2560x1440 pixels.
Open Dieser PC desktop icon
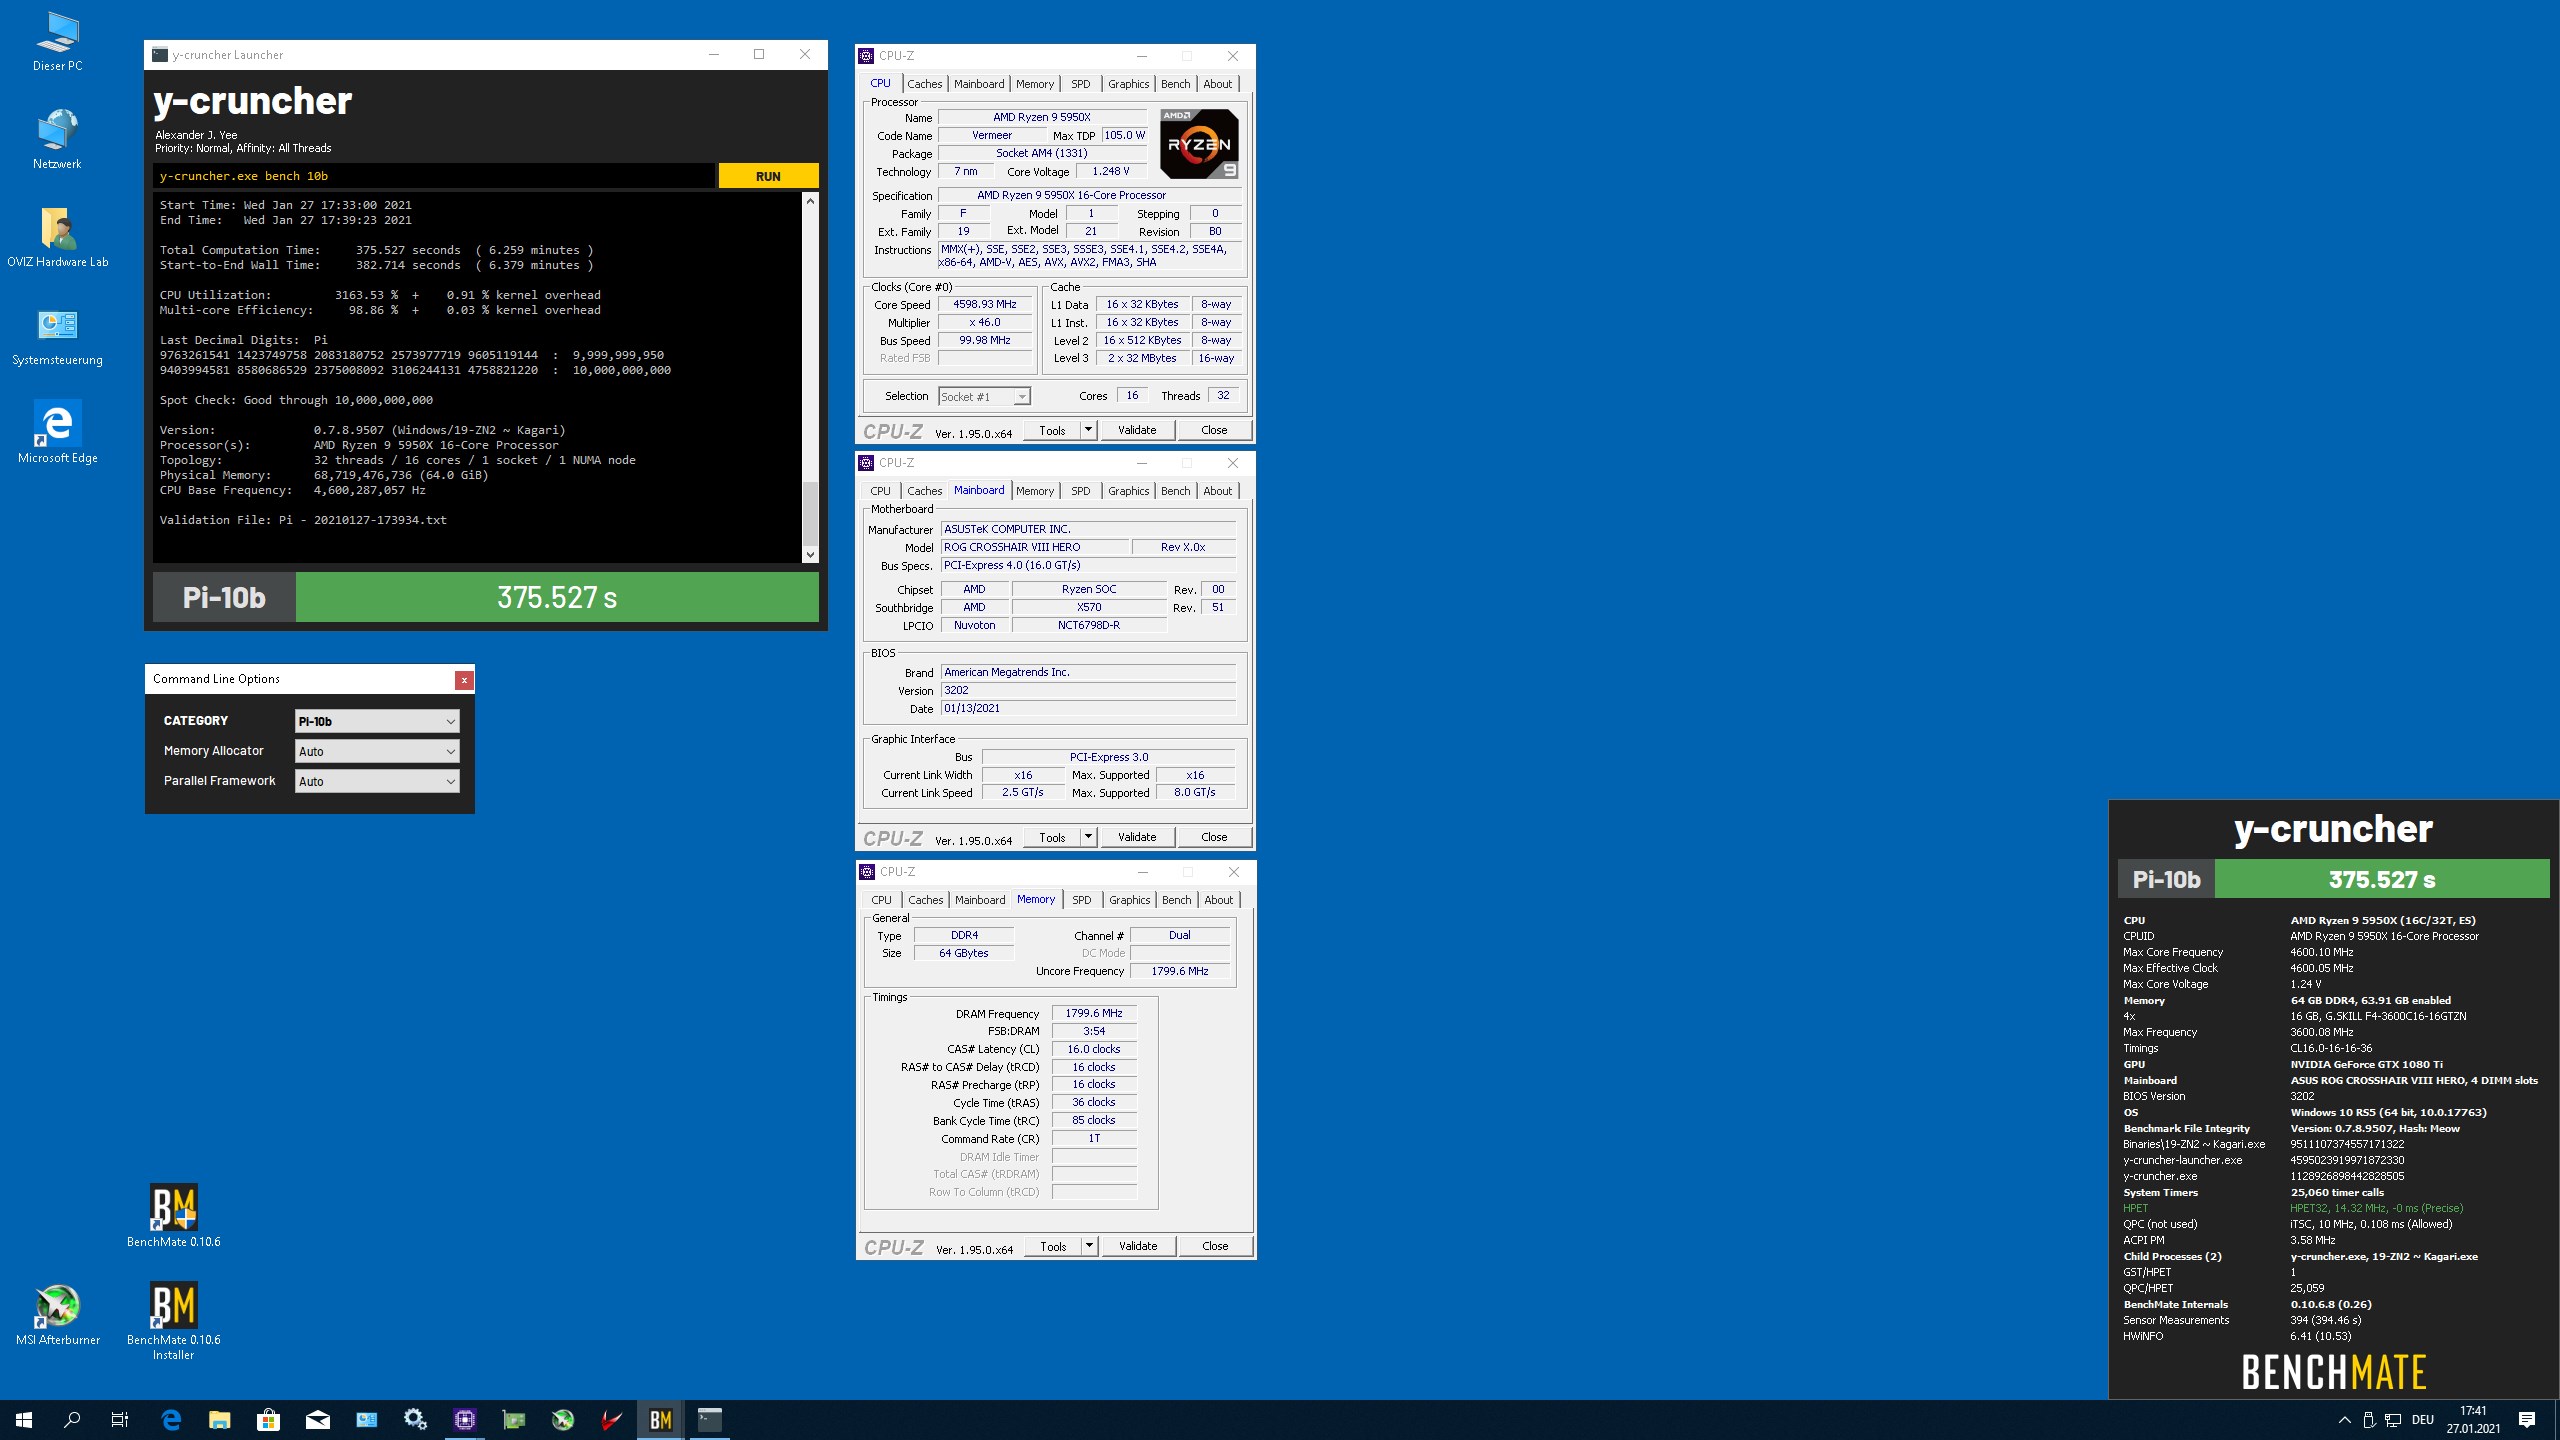pyautogui.click(x=57, y=42)
